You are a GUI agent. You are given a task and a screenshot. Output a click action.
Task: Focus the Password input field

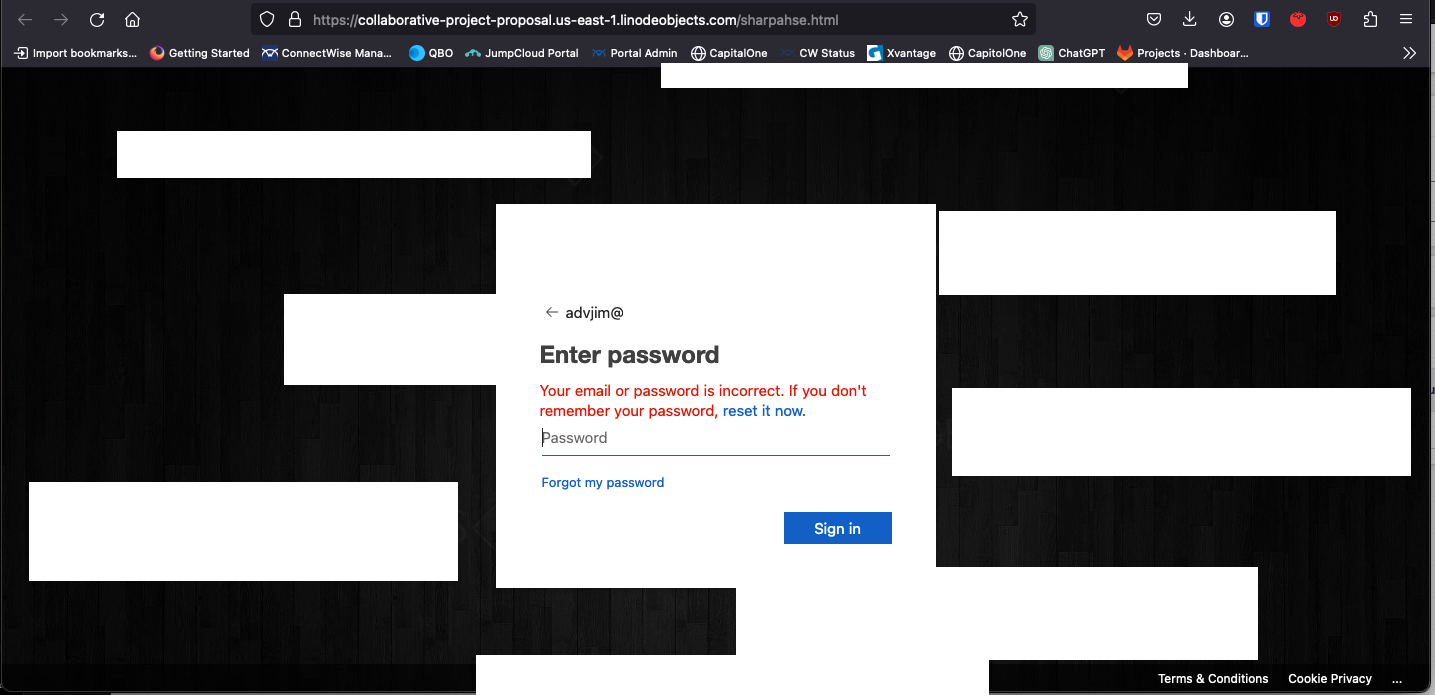(716, 438)
